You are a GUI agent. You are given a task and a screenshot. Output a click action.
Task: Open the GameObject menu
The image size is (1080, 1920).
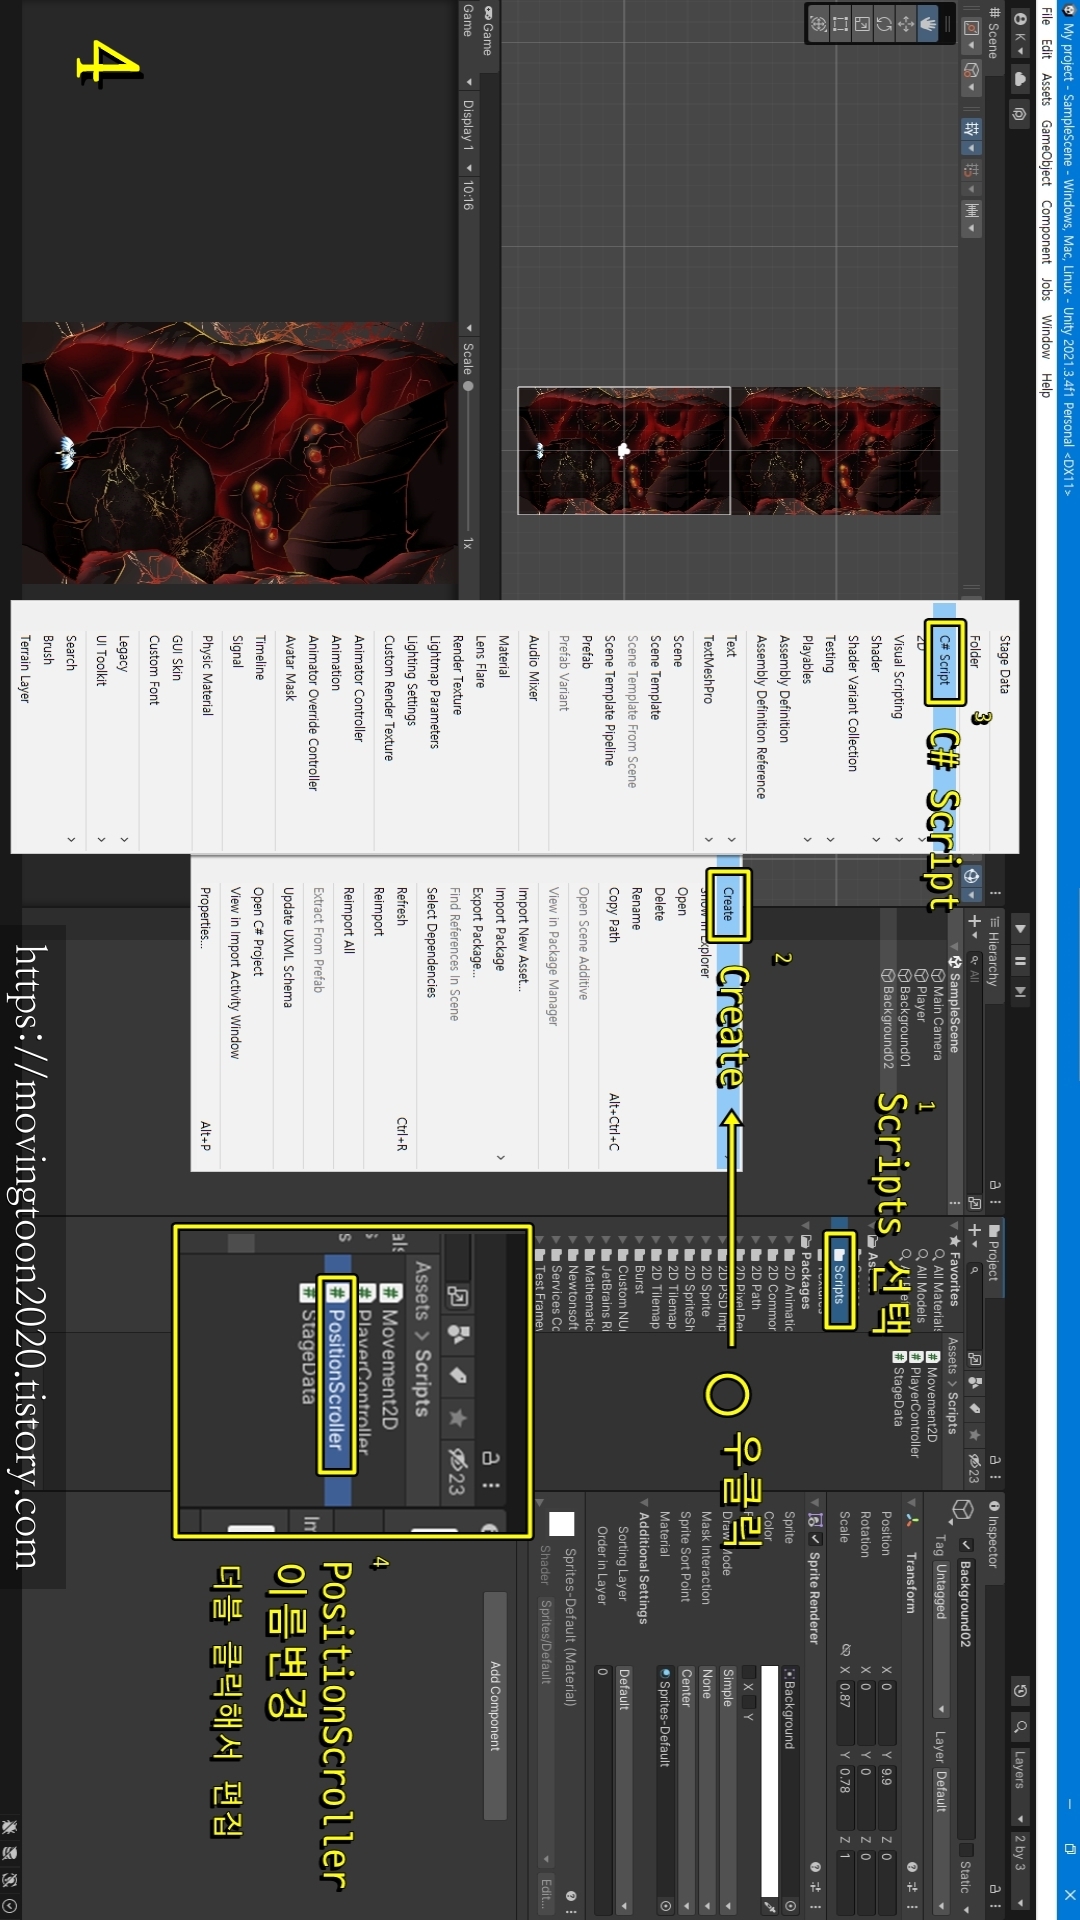[x=1046, y=153]
